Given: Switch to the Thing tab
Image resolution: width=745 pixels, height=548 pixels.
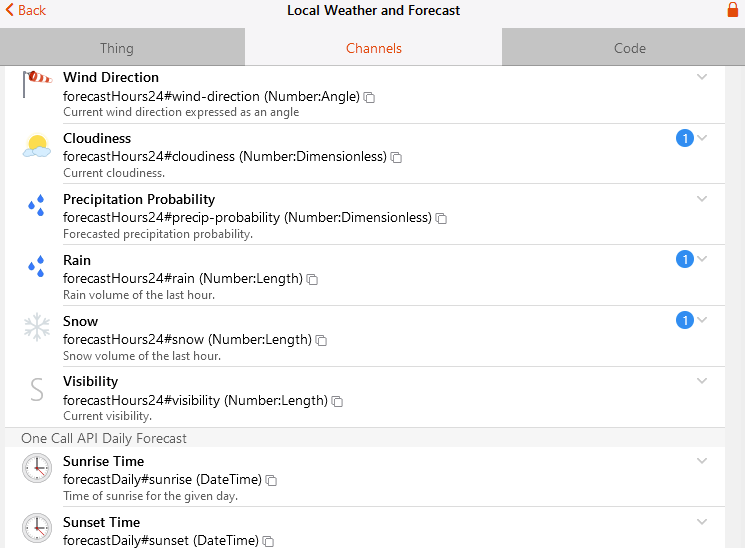Looking at the screenshot, I should click(x=117, y=48).
